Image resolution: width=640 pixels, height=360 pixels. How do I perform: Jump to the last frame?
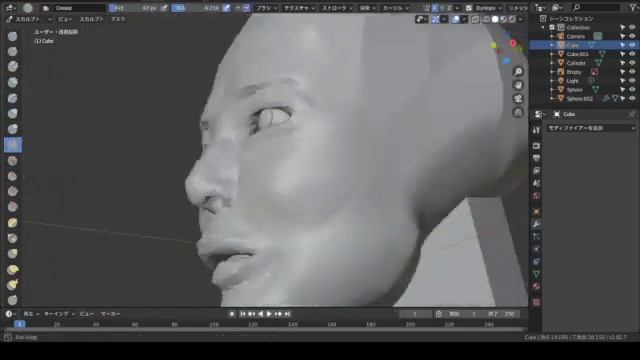pyautogui.click(x=287, y=314)
